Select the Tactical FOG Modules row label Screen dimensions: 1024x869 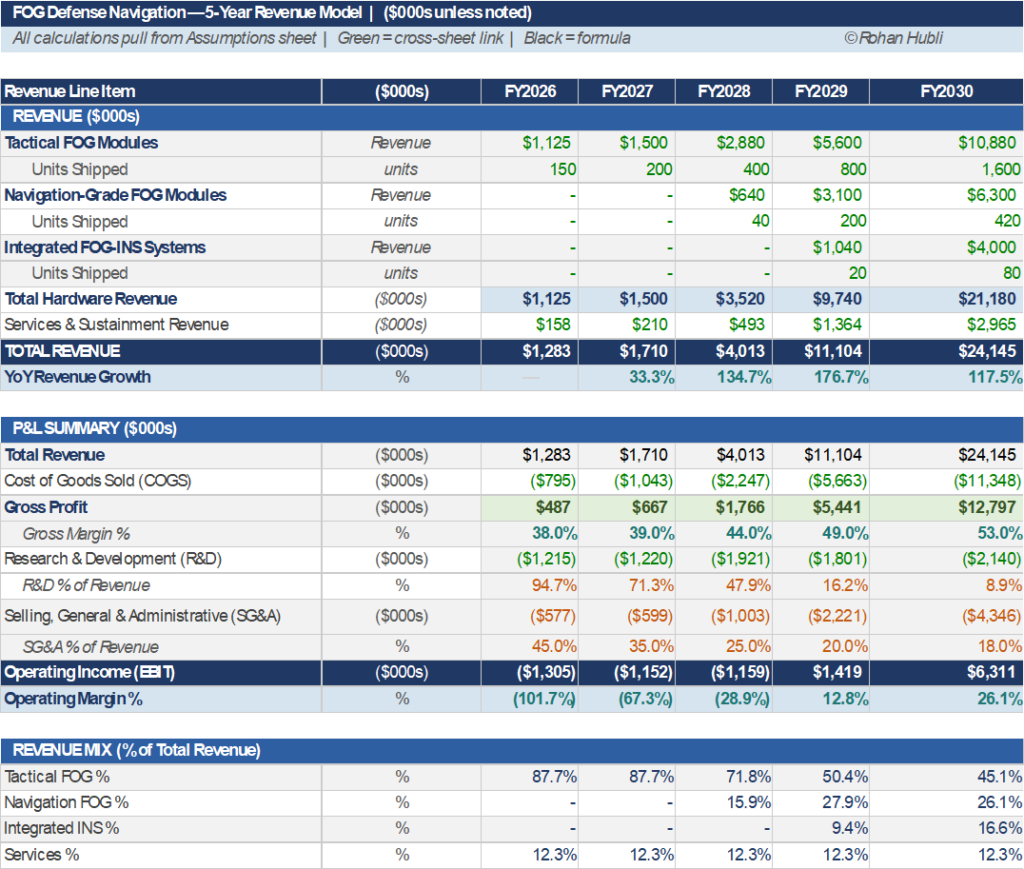coord(82,143)
